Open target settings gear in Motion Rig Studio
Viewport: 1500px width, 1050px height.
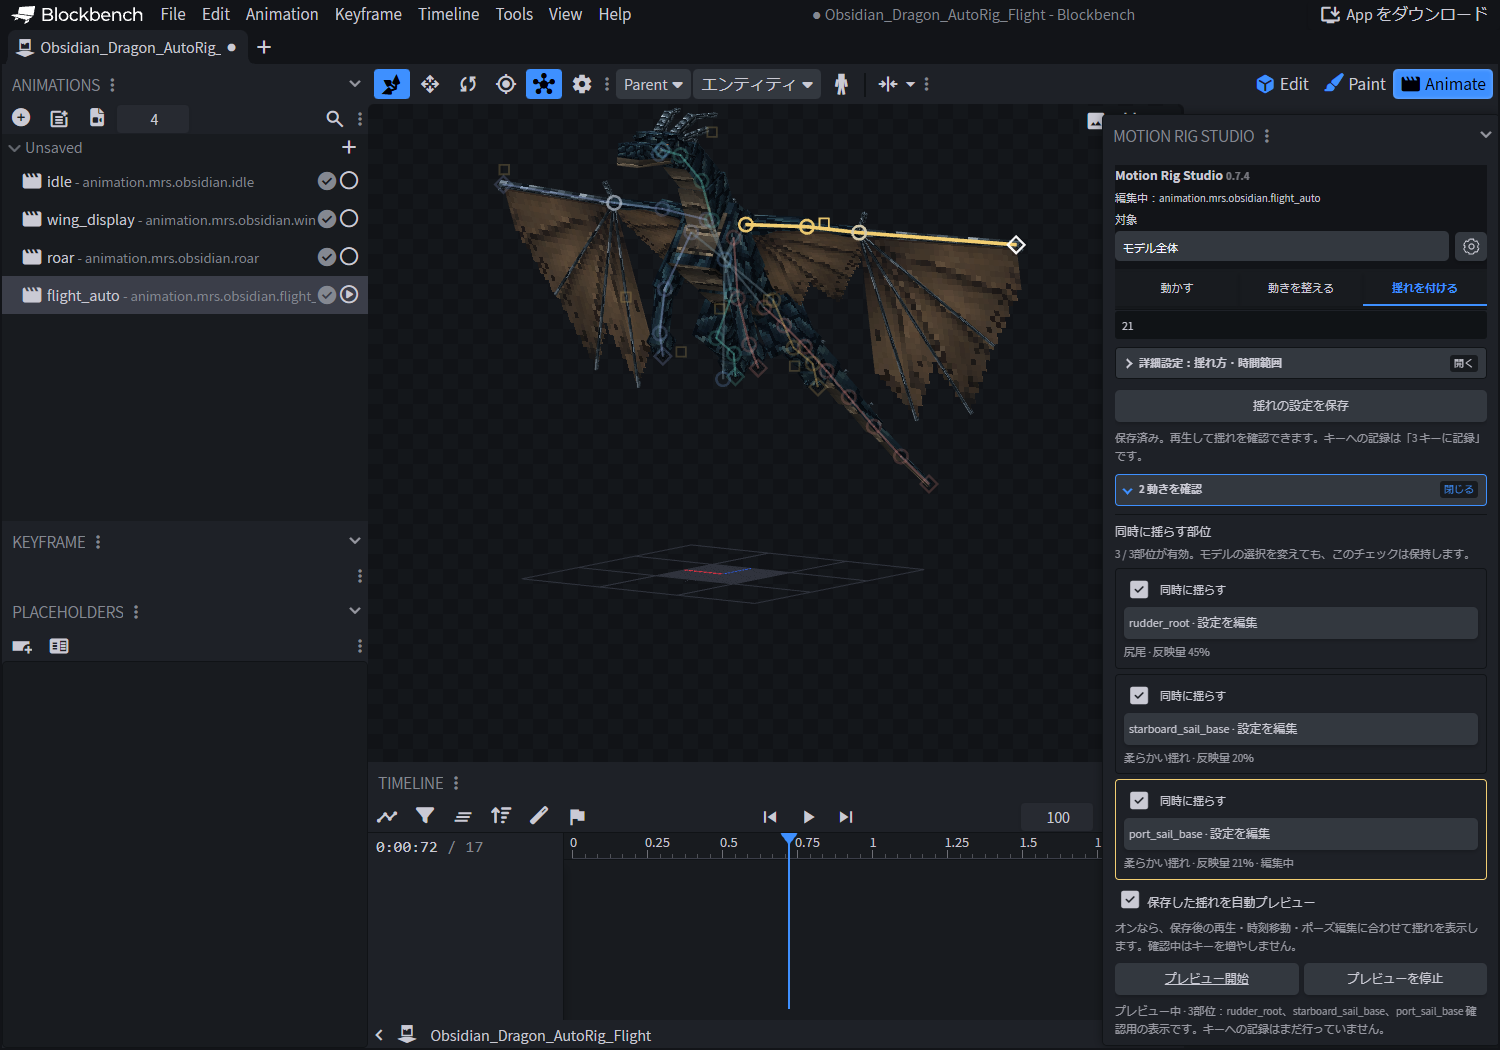coord(1471,246)
